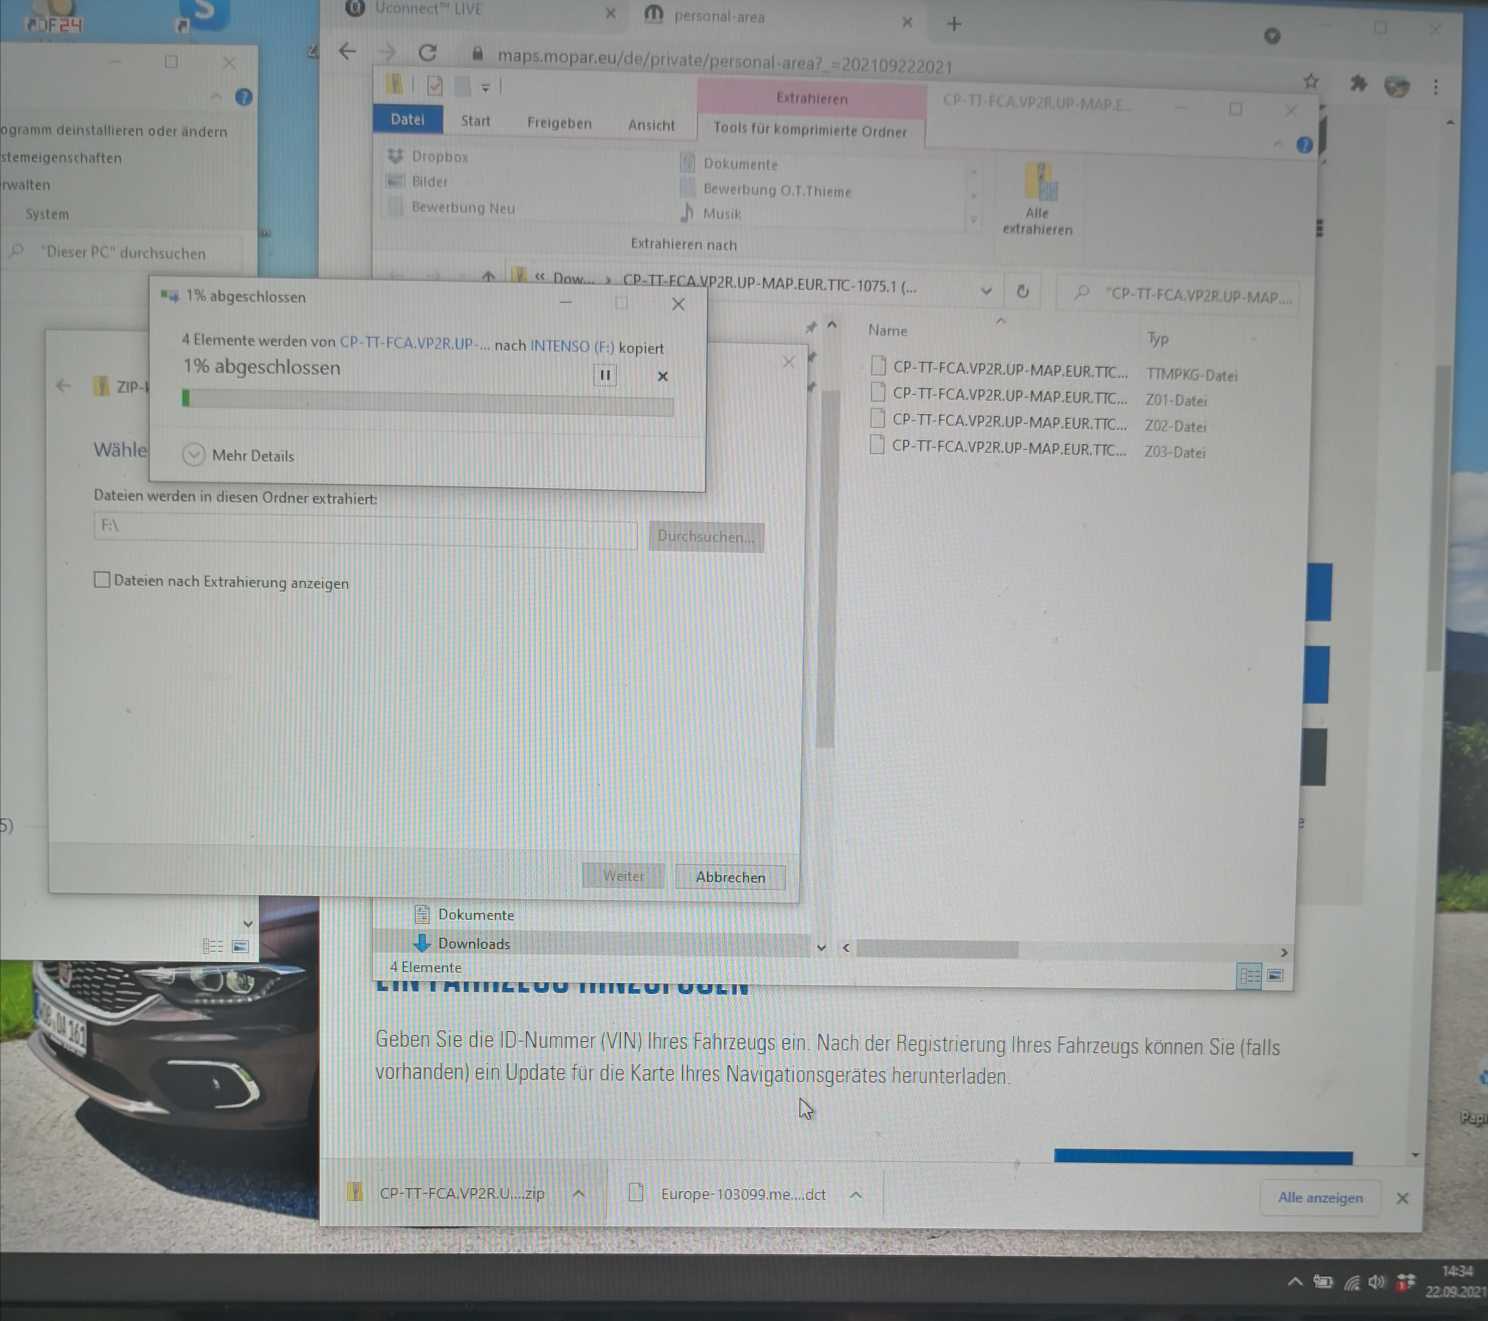Reload the browser page

428,52
